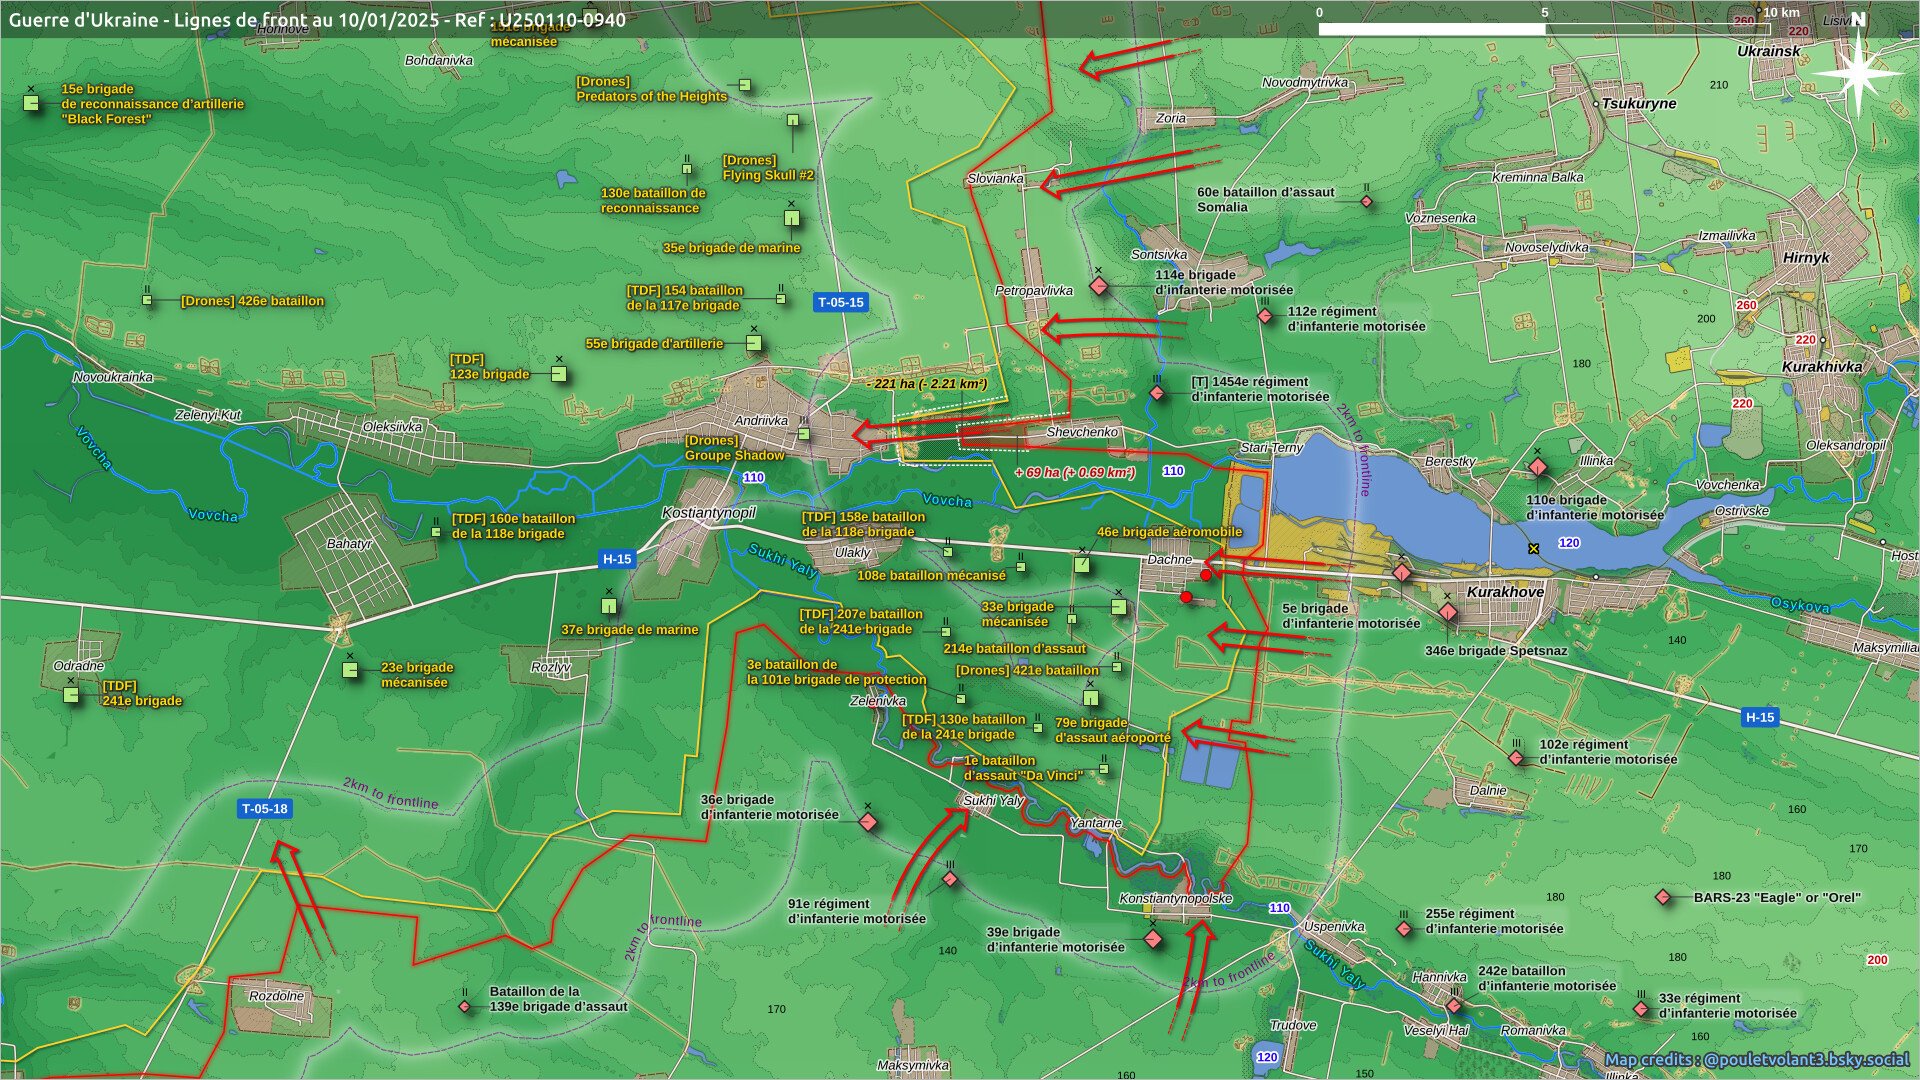This screenshot has height=1080, width=1920.
Task: Click the 242e bataillon red diamond marker
Action: (x=1454, y=1006)
